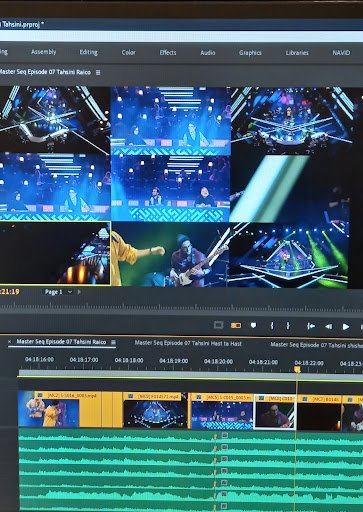Click the first audio track keyframe icon

[225, 435]
